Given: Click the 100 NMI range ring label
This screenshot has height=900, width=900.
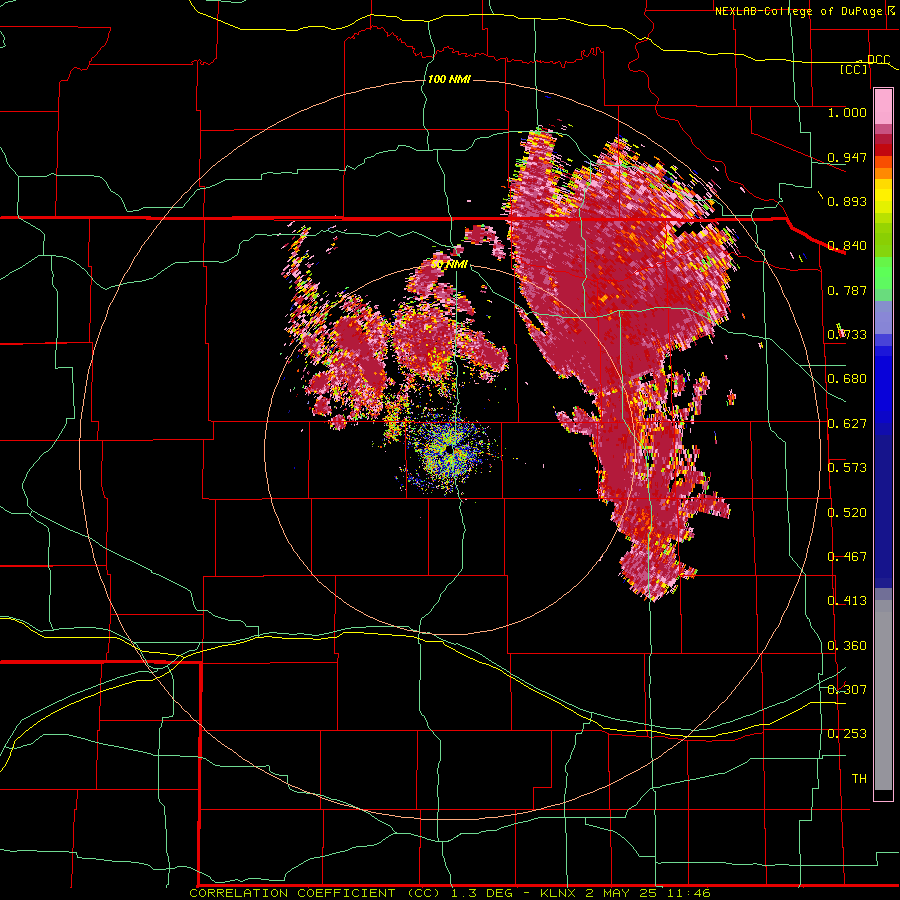Looking at the screenshot, I should [x=449, y=79].
